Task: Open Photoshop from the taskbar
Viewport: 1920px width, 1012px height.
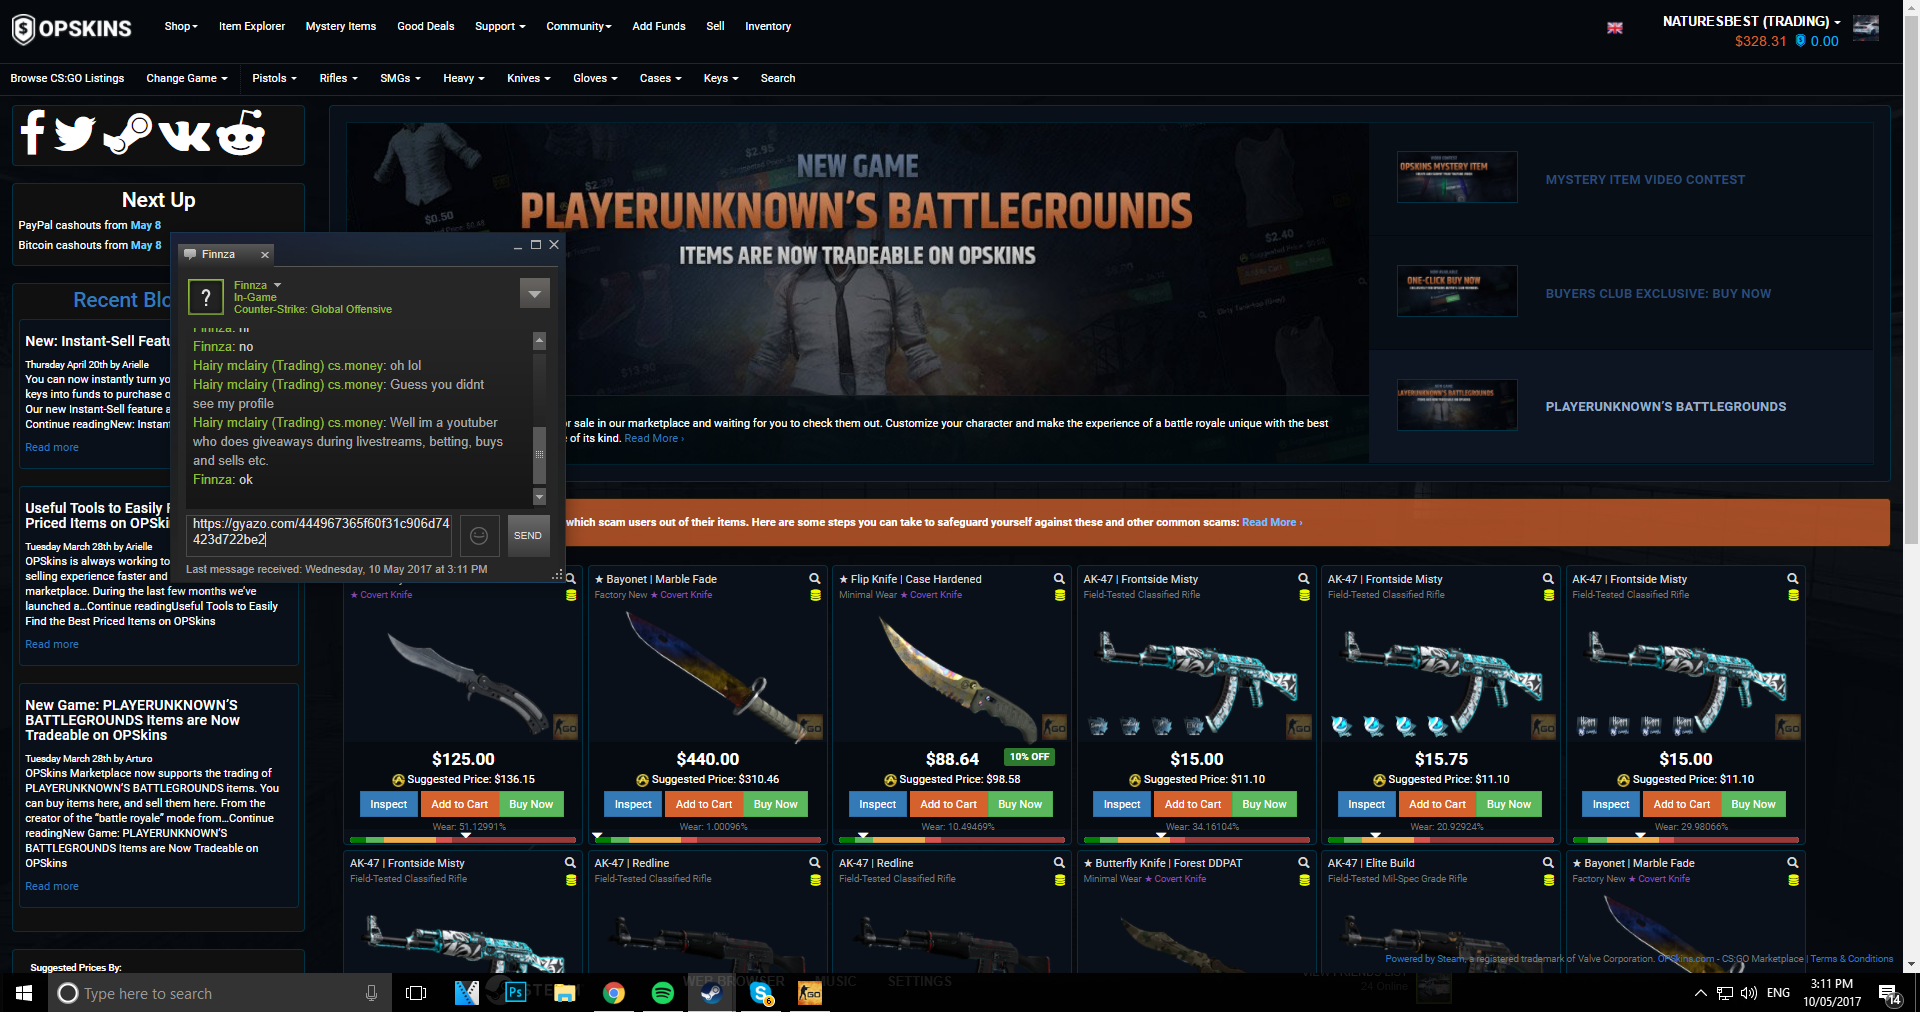Action: tap(516, 993)
